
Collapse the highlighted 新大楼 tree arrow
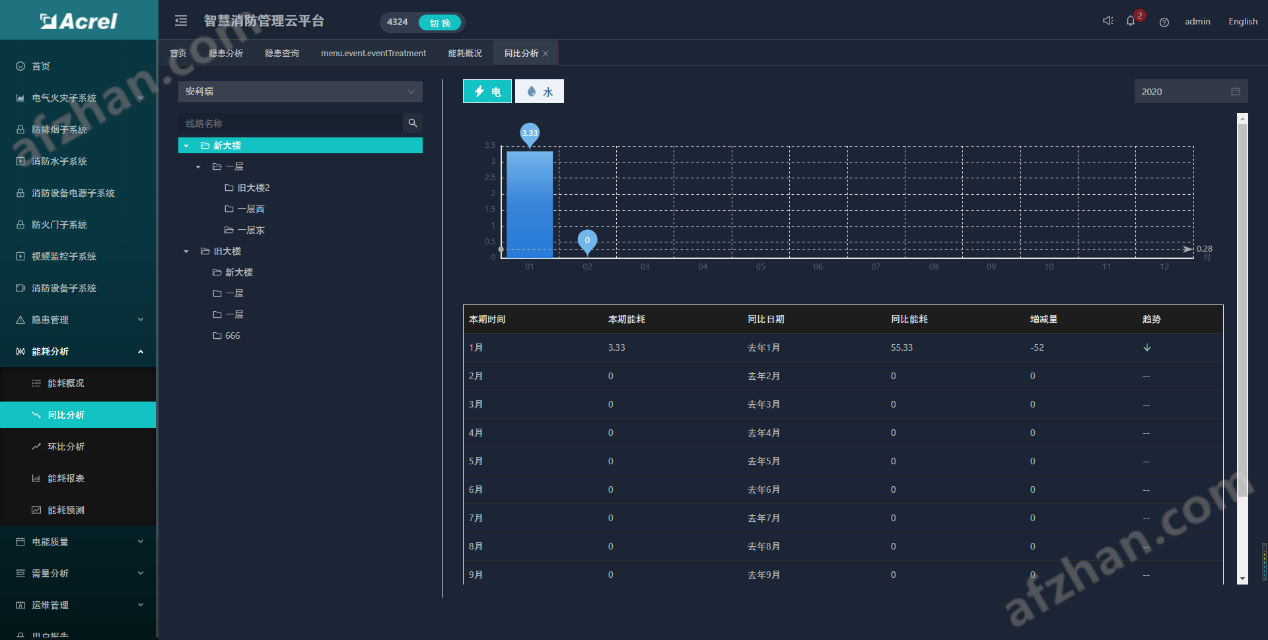click(186, 146)
